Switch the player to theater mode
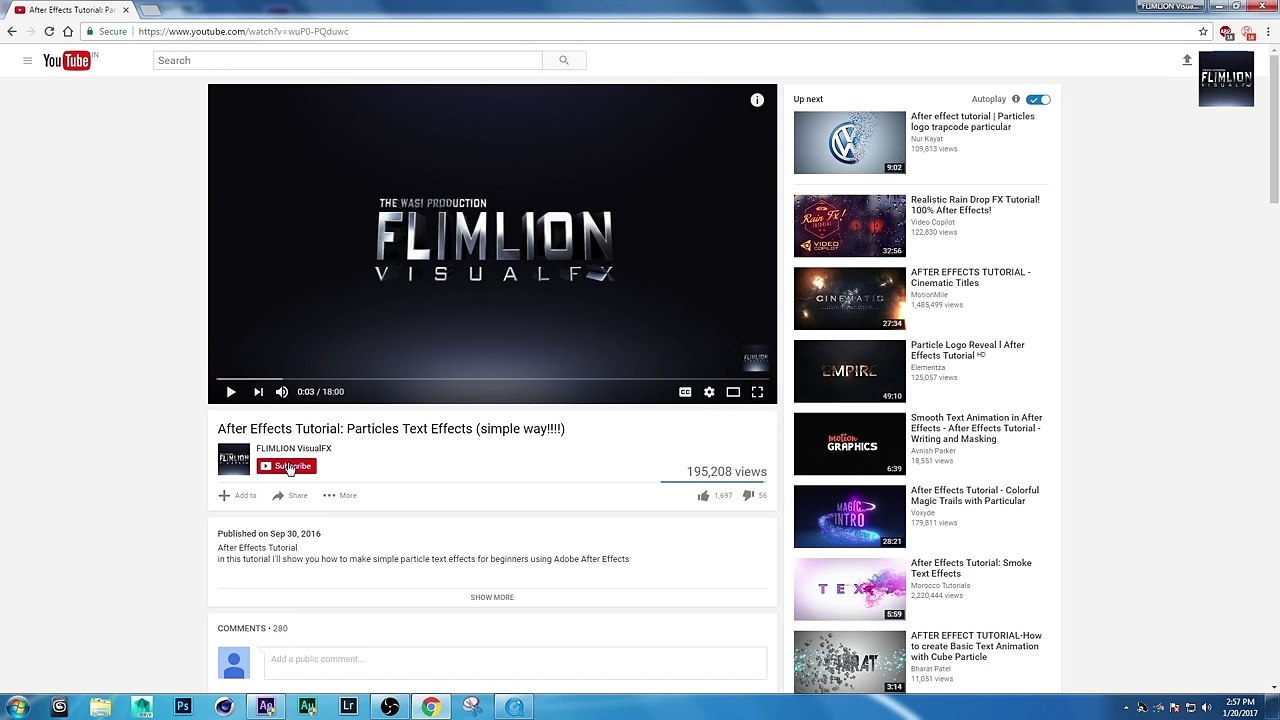The image size is (1280, 720). click(733, 392)
